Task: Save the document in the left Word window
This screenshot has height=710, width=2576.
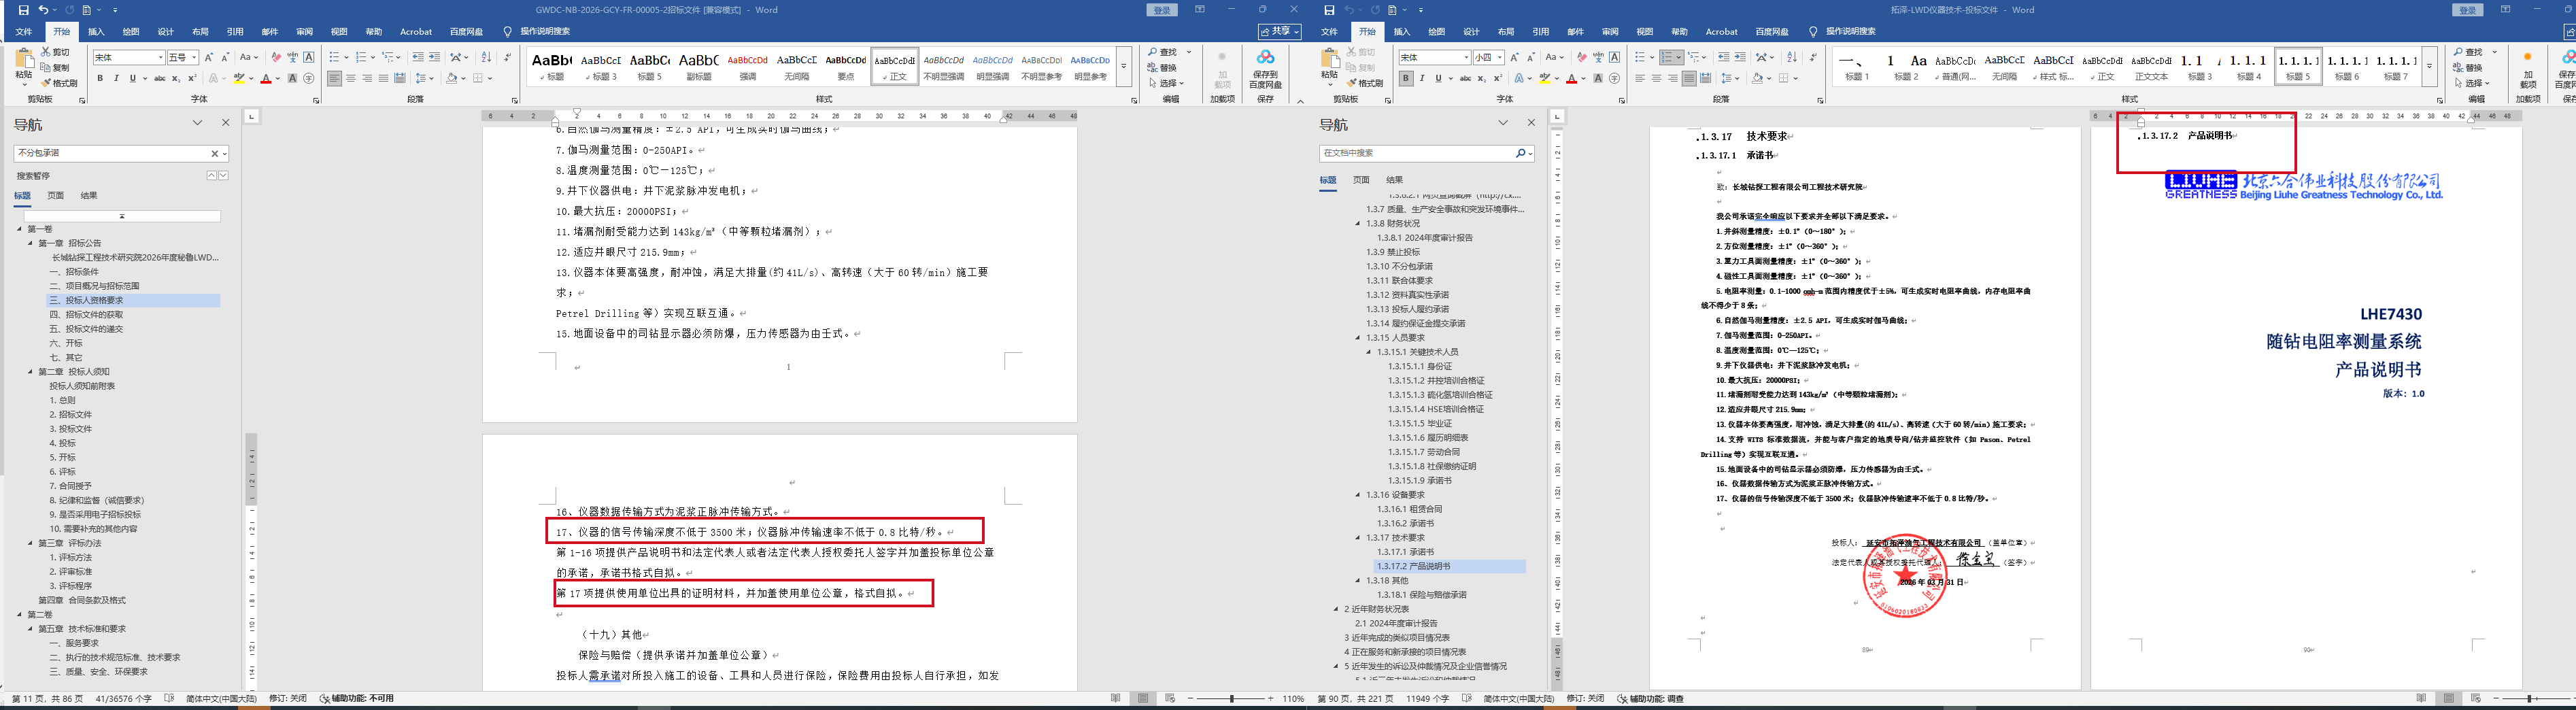Action: 24,10
